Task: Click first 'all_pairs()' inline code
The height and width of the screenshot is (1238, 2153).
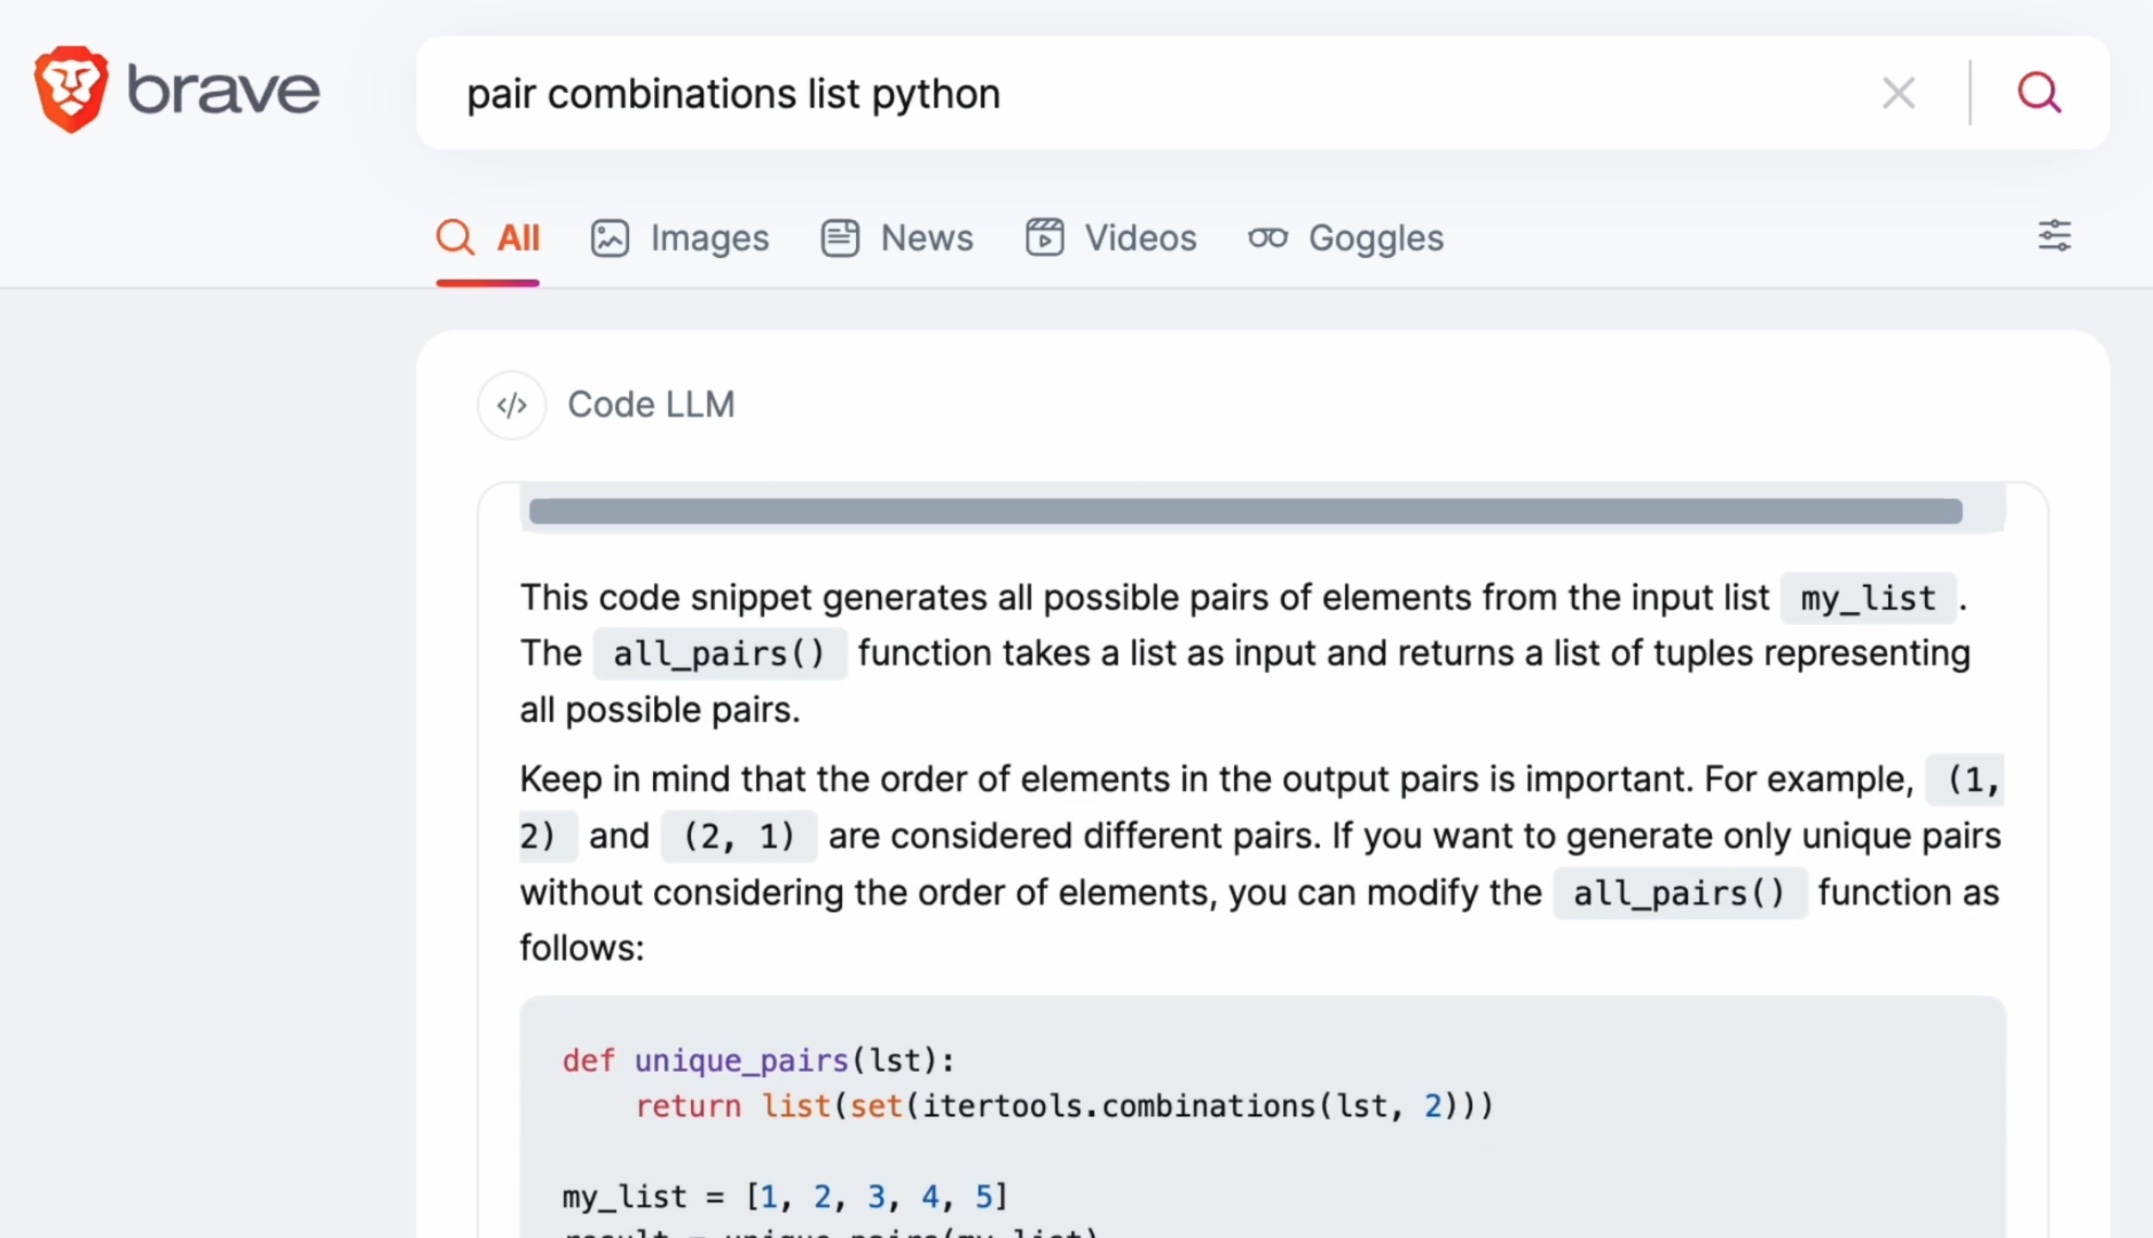Action: point(719,654)
